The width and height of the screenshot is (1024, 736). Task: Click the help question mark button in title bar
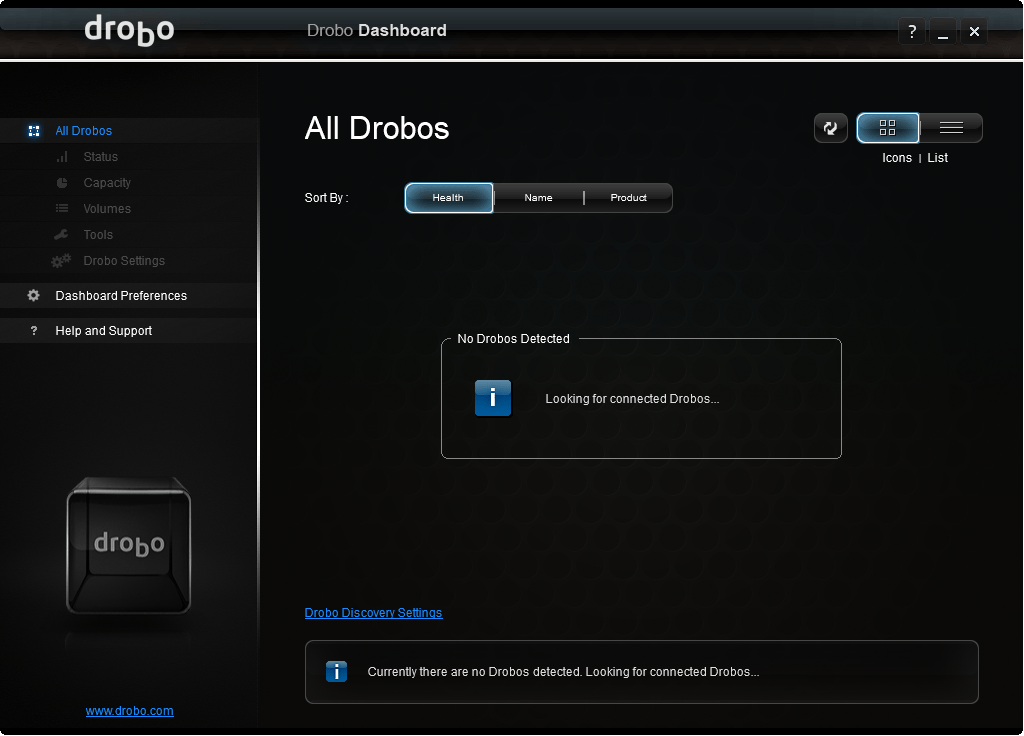tap(911, 32)
